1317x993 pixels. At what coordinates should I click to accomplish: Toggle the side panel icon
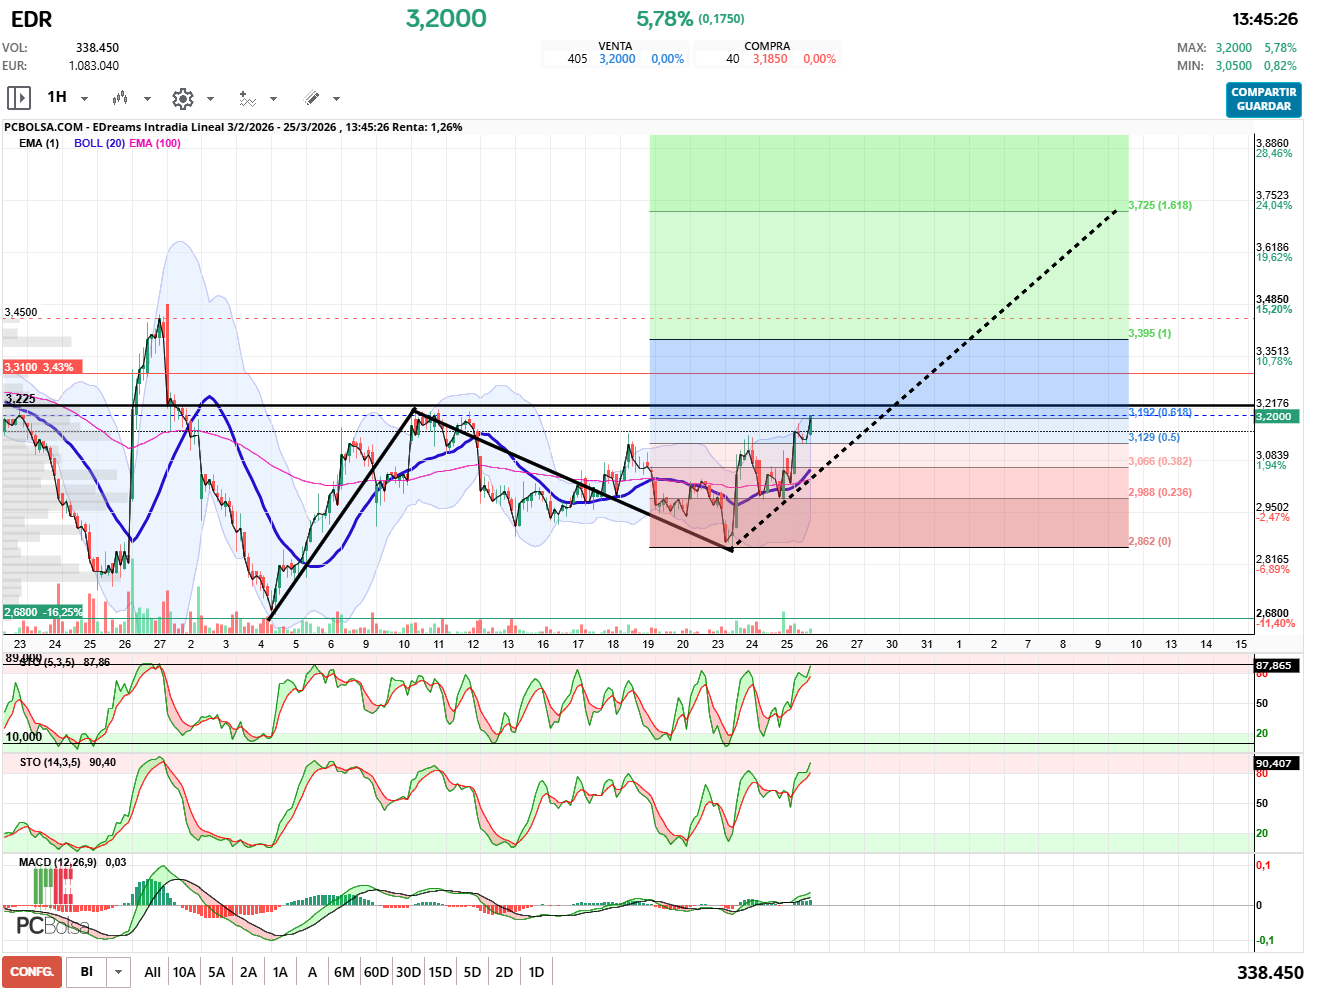coord(18,98)
